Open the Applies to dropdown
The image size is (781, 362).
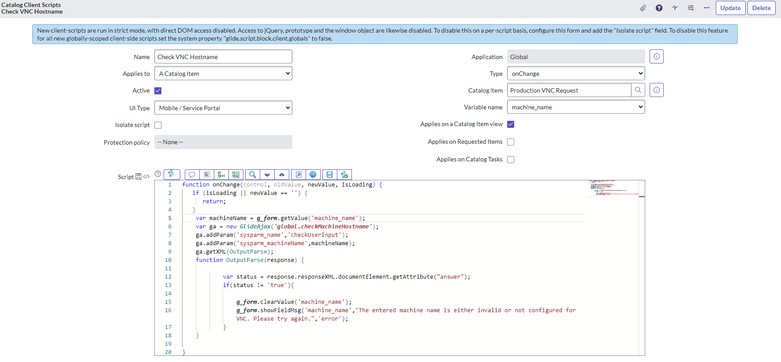click(x=223, y=73)
